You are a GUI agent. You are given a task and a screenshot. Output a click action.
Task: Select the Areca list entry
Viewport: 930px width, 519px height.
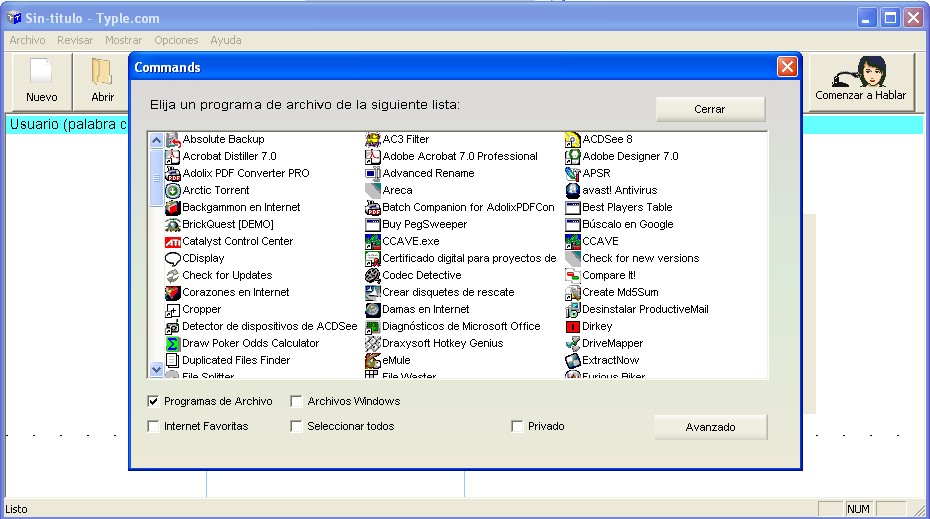pos(397,190)
